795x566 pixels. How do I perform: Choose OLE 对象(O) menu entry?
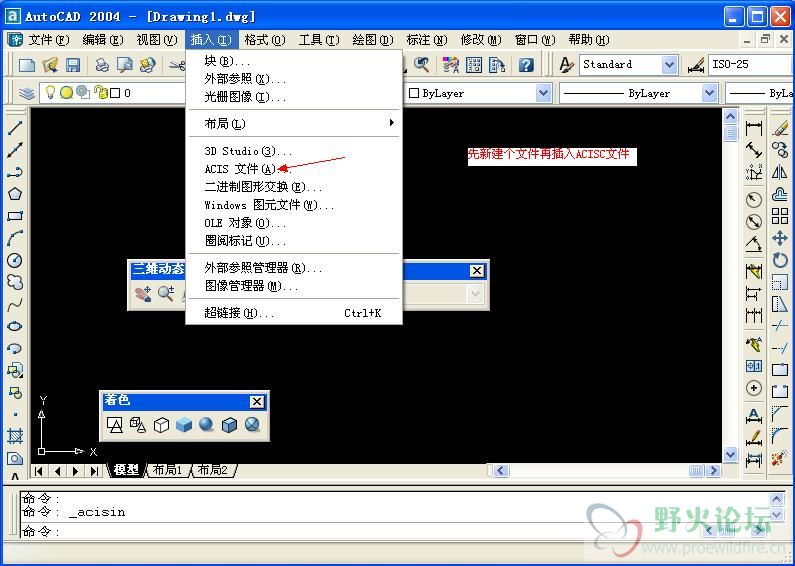[x=294, y=223]
